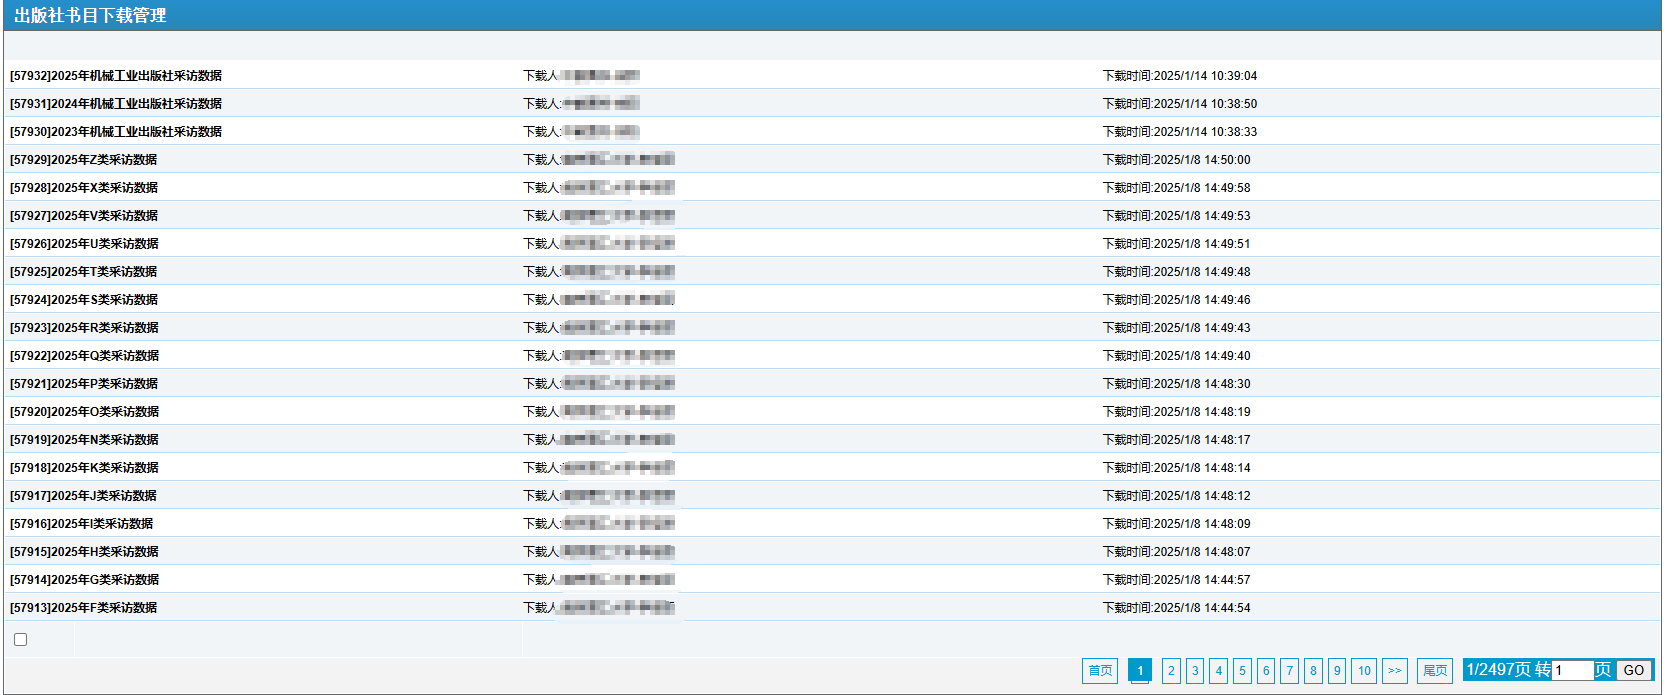
Task: Click current page 1 indicator
Action: pos(1139,671)
